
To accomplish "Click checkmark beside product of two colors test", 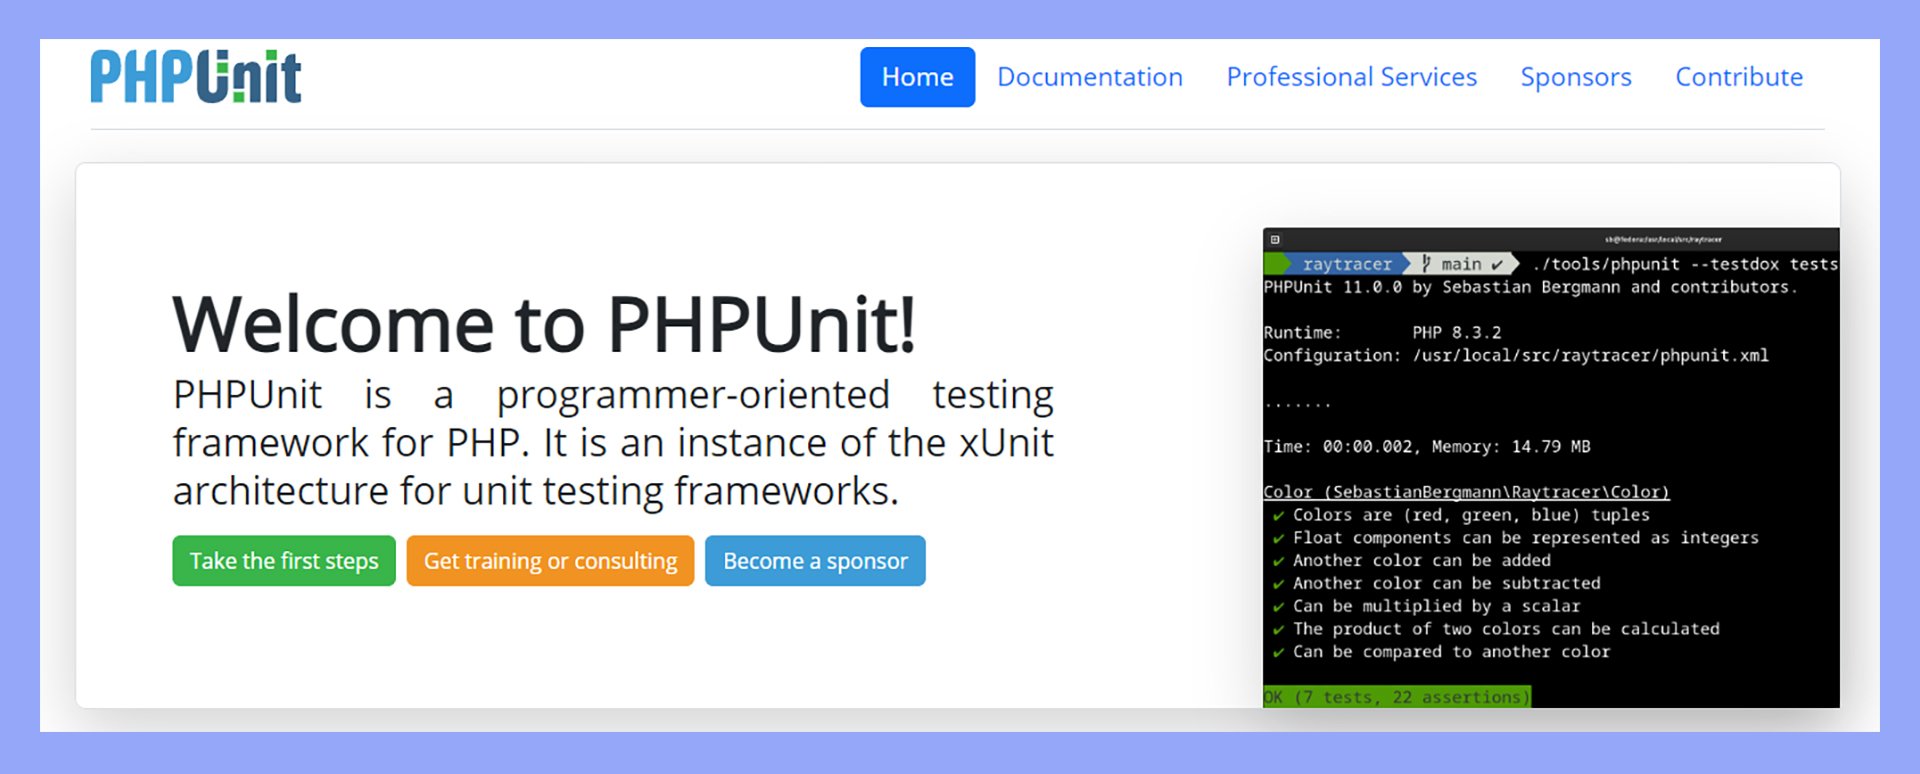I will click(1278, 630).
